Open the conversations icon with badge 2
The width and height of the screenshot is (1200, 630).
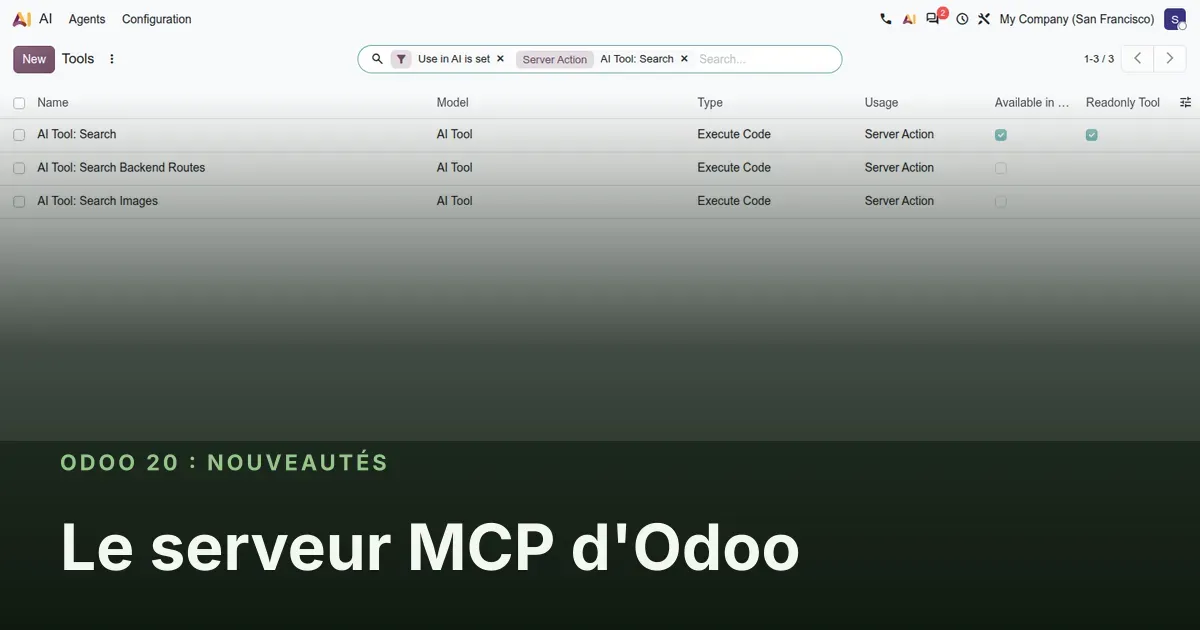[x=934, y=18]
